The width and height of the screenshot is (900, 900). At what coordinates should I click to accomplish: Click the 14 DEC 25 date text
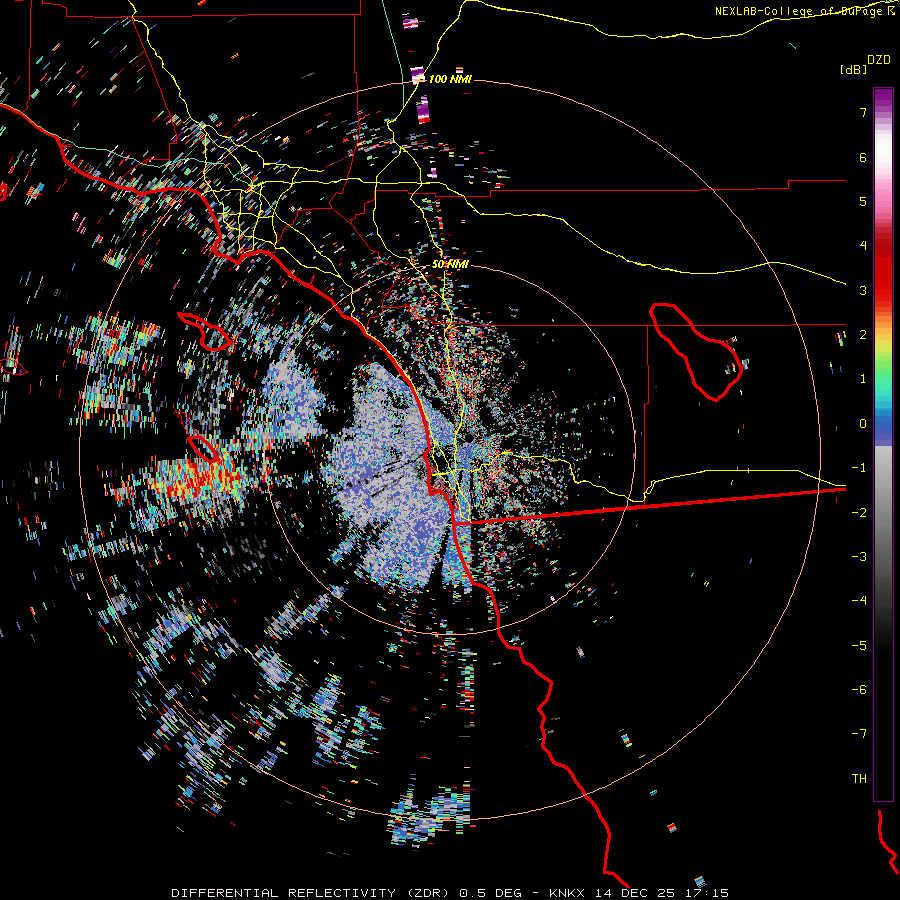click(x=635, y=893)
